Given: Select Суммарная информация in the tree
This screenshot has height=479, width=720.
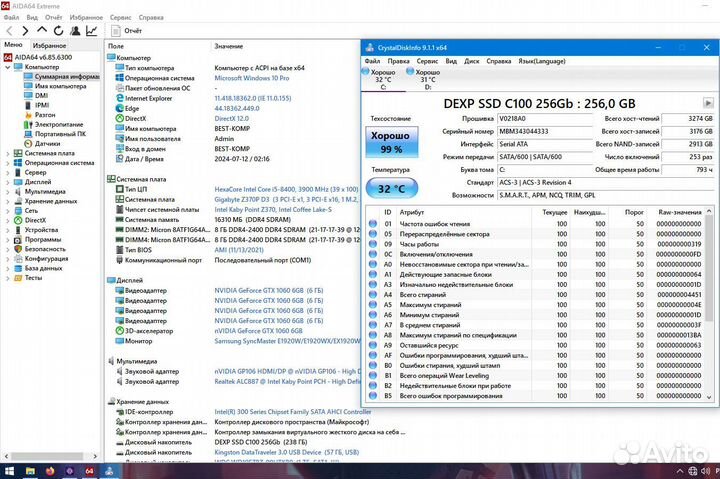Looking at the screenshot, I should pos(62,76).
